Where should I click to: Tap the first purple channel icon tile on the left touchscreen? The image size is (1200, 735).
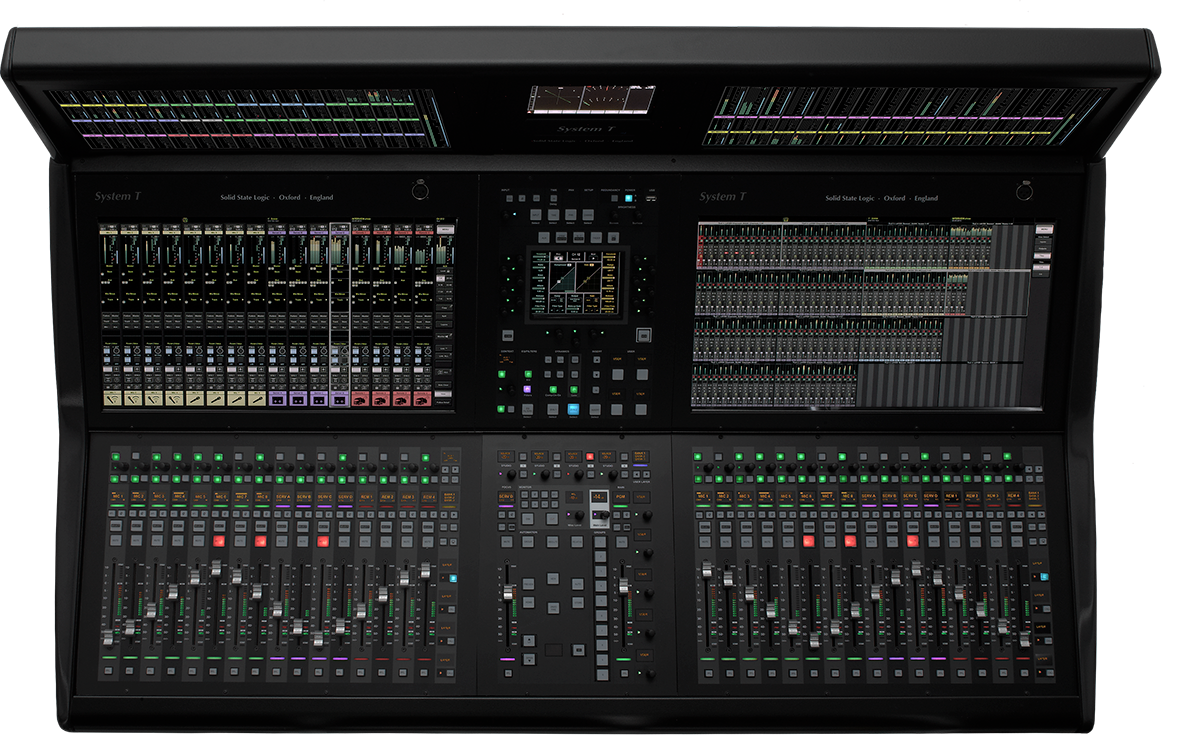coord(276,398)
